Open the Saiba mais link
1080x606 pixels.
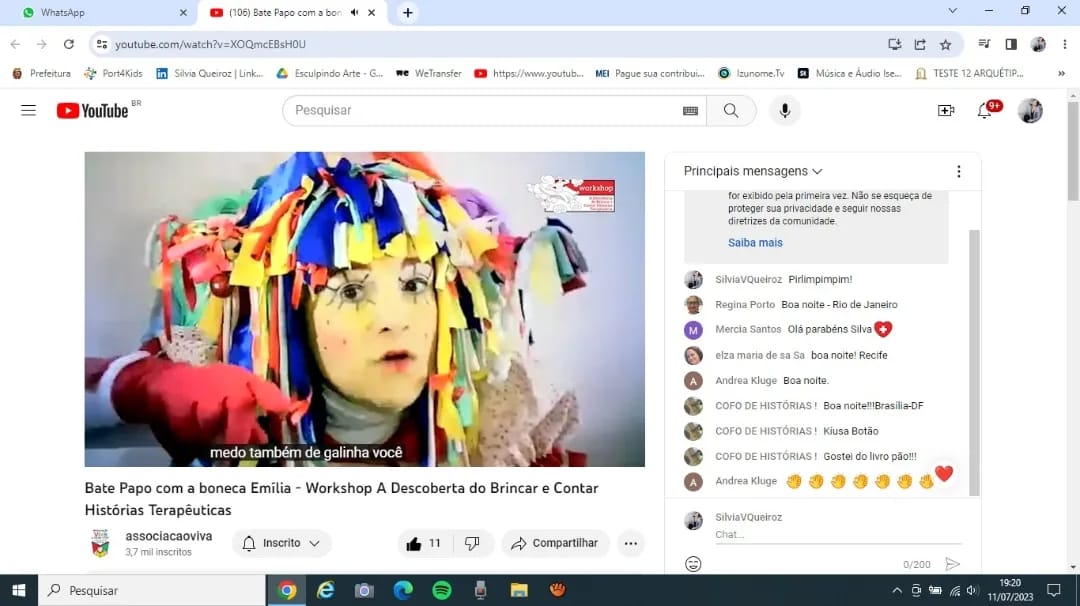[755, 243]
